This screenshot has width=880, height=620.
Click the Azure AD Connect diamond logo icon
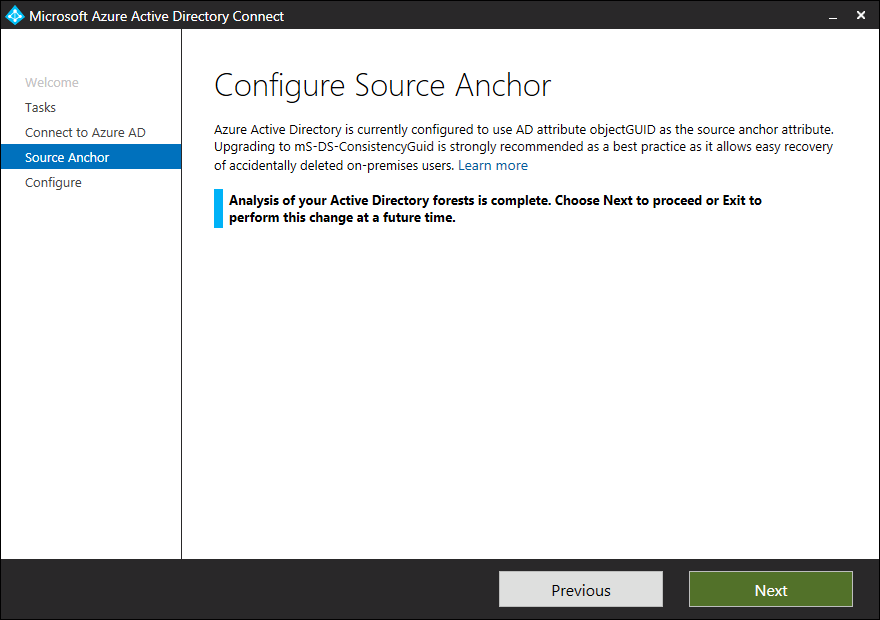coord(15,15)
